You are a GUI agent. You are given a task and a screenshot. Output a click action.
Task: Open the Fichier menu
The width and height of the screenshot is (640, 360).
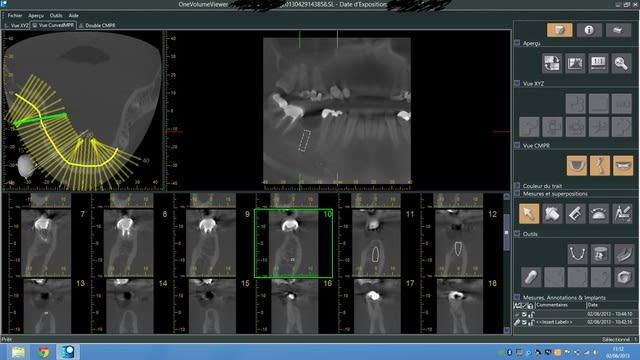(x=15, y=16)
